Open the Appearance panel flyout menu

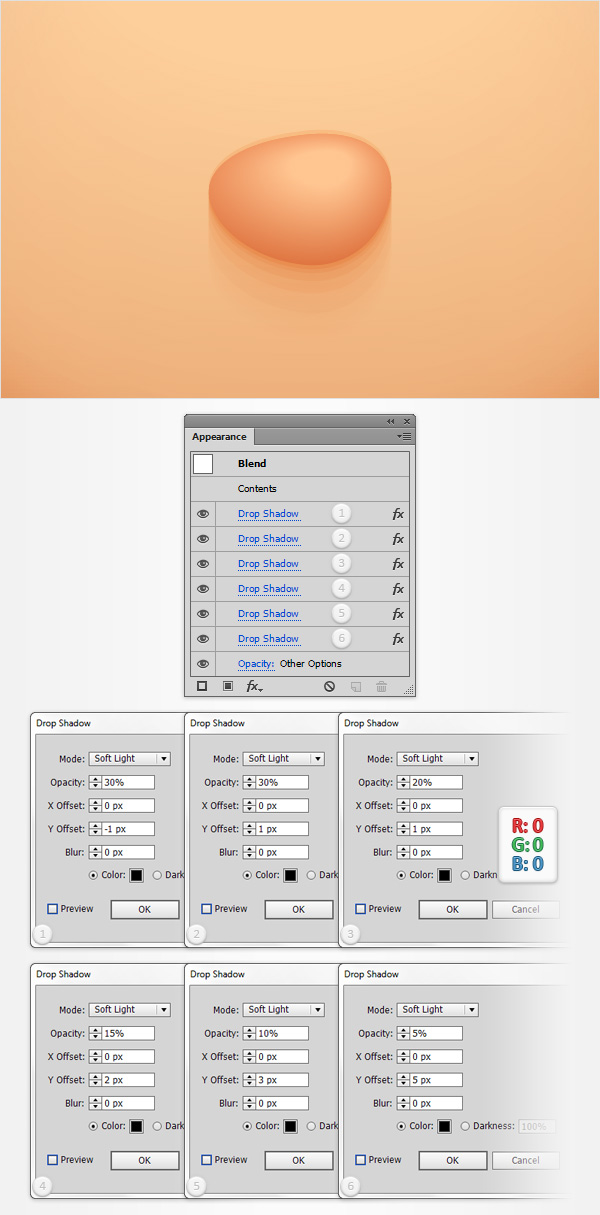coord(404,436)
